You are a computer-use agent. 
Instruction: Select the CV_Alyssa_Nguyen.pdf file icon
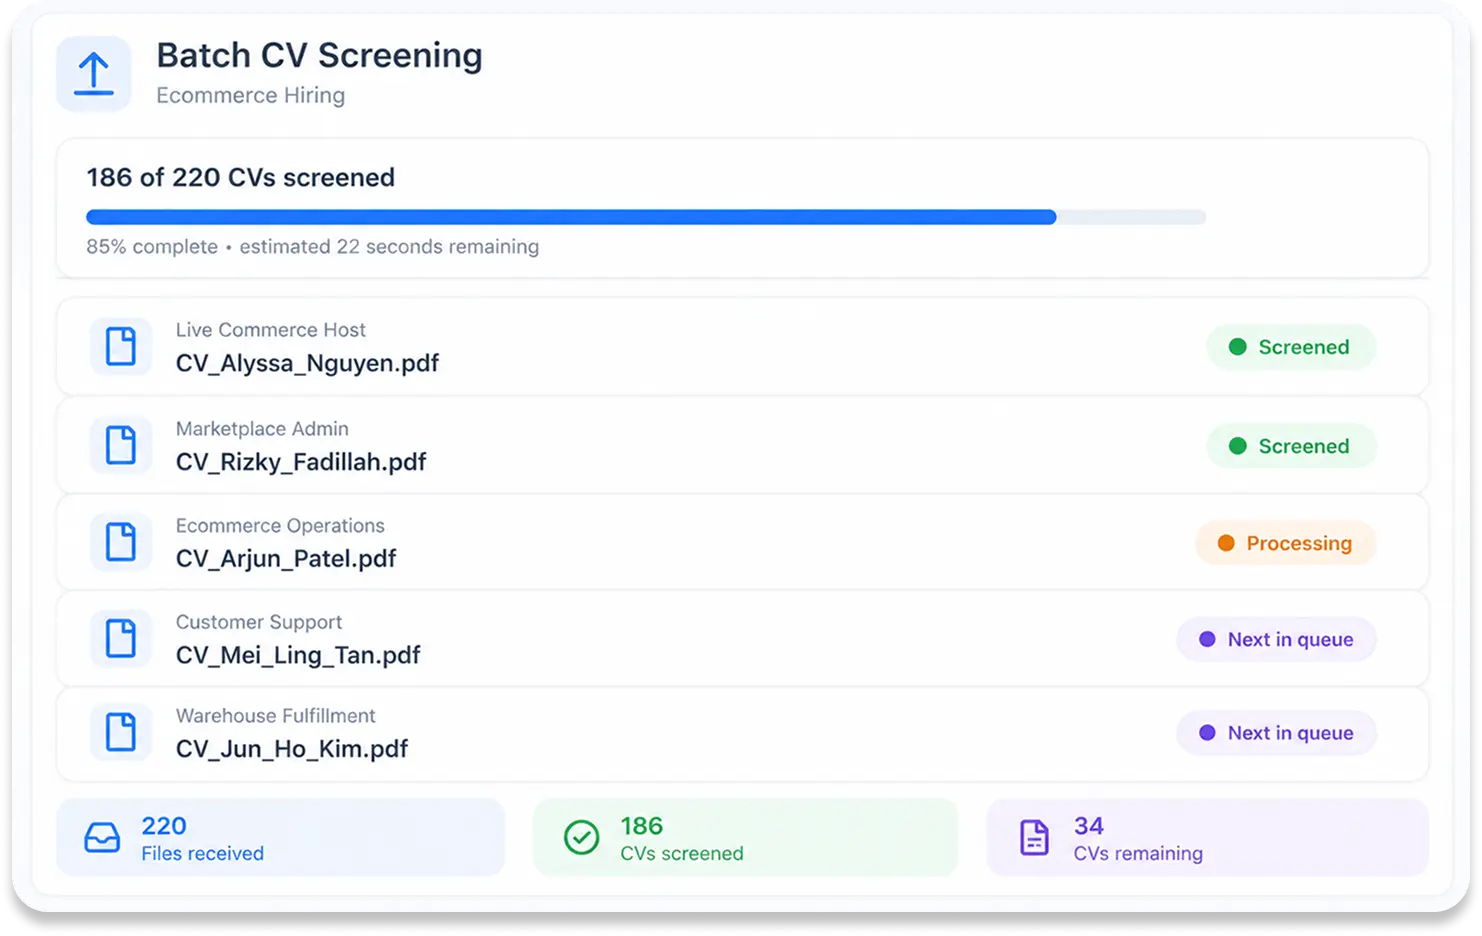[121, 347]
